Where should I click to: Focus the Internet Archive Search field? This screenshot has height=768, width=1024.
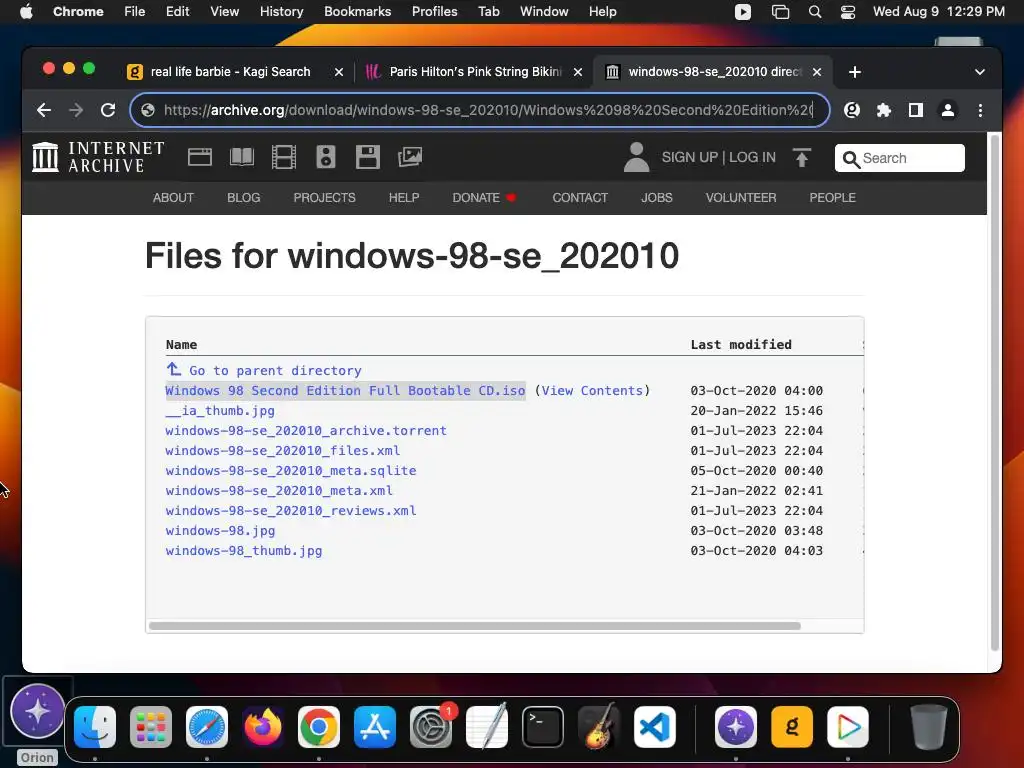click(x=899, y=158)
